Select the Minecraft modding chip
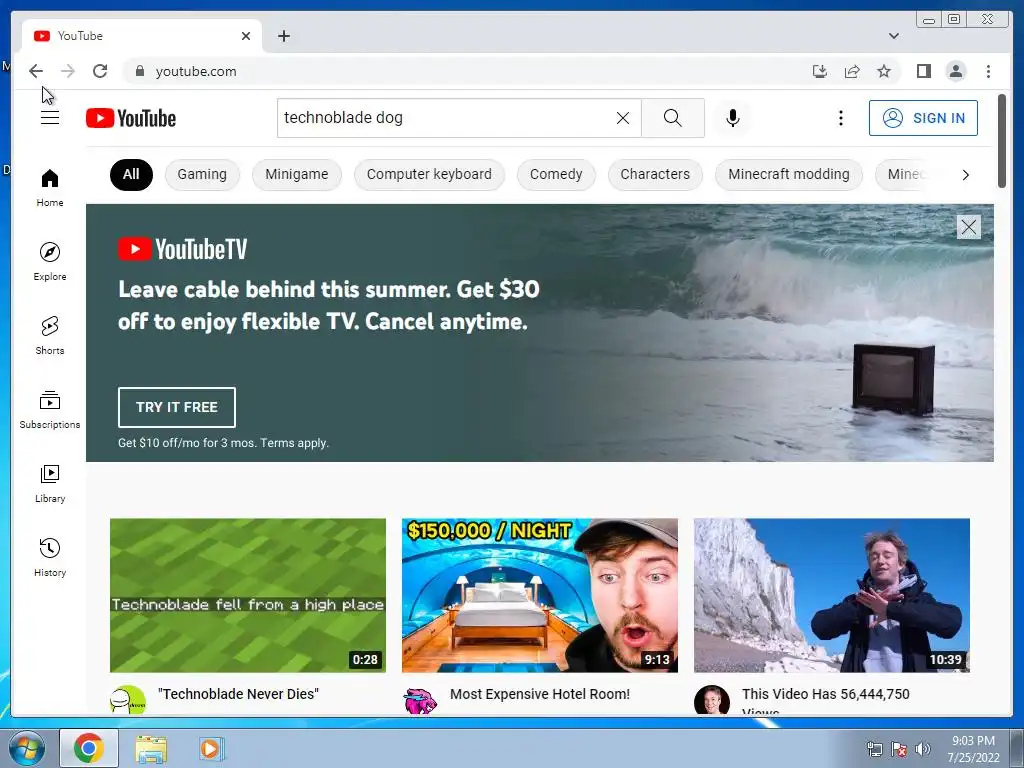Viewport: 1024px width, 768px height. 789,174
